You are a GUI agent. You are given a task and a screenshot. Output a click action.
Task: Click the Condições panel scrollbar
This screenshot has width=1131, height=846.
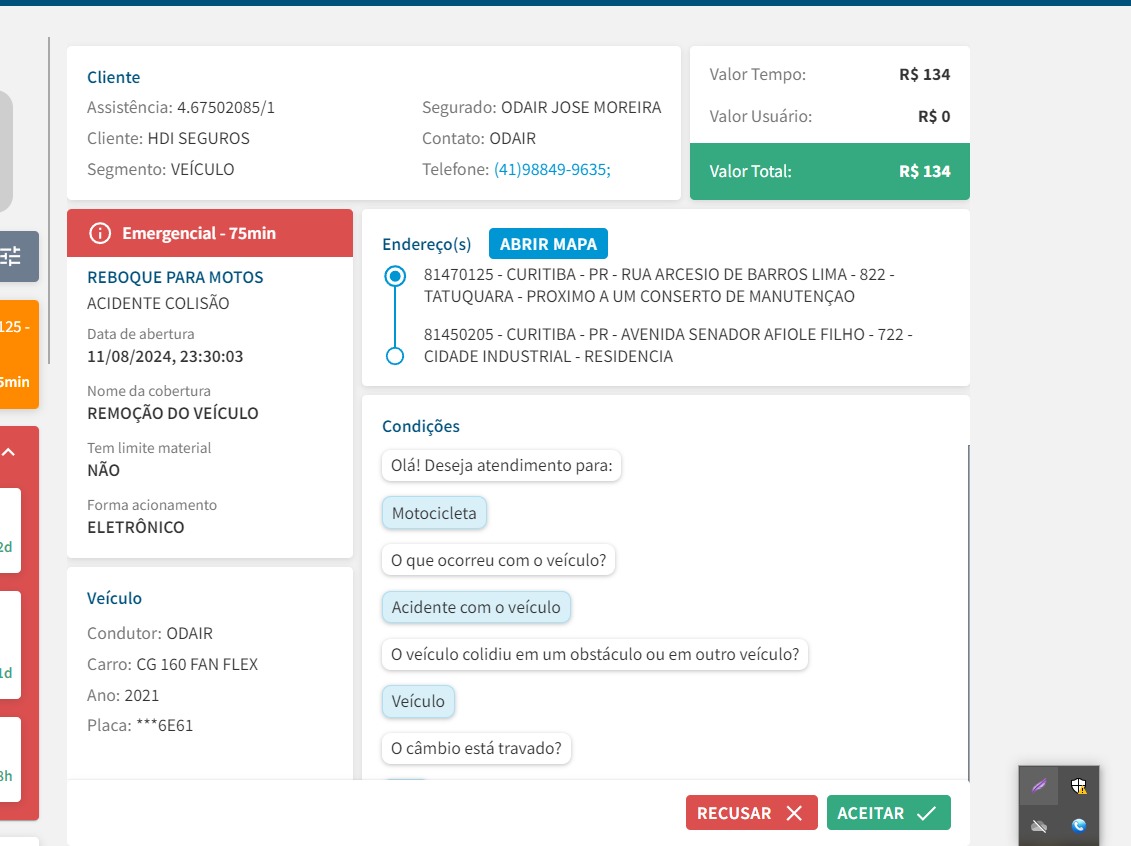(x=969, y=612)
